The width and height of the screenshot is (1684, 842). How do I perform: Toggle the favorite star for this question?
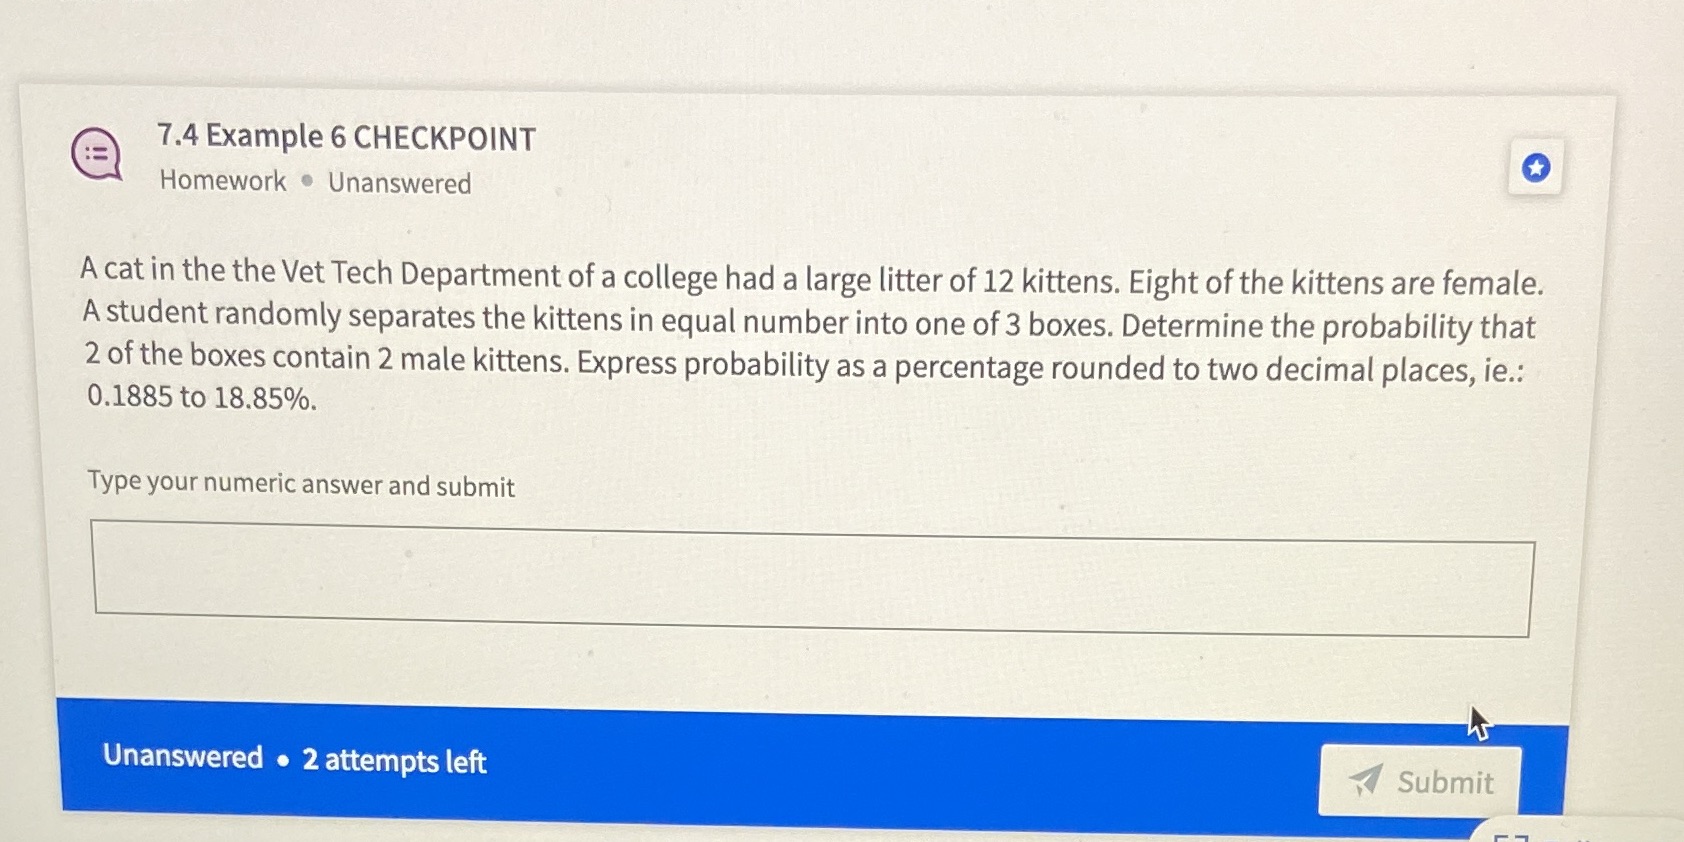[x=1537, y=168]
